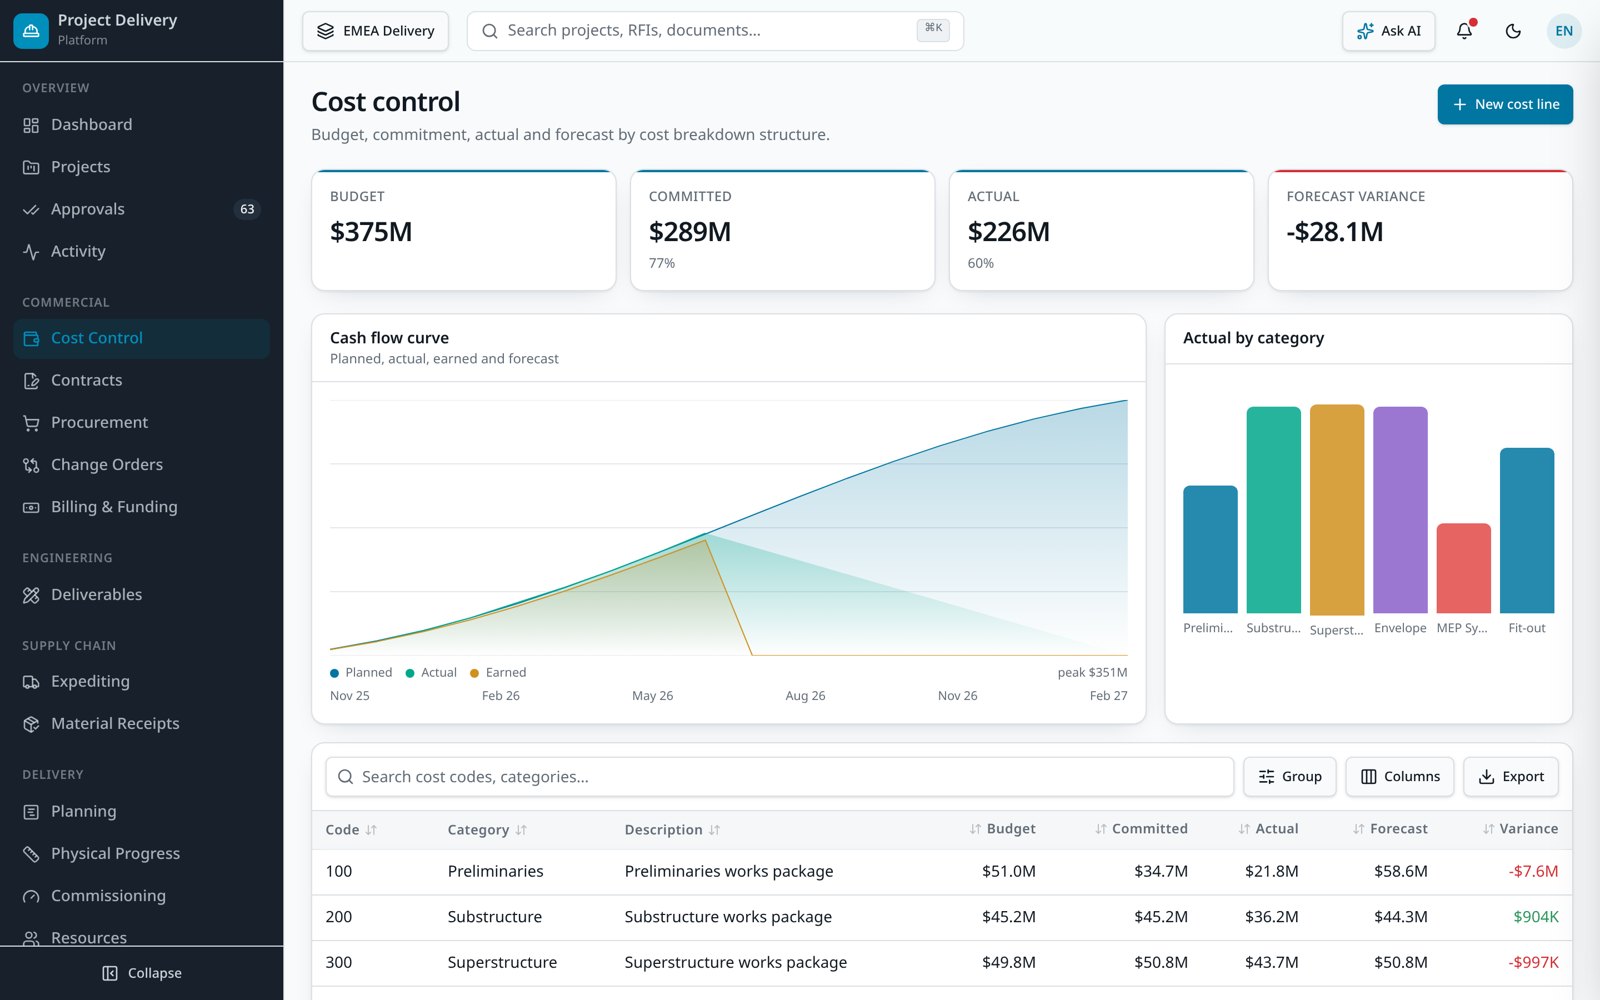Sort table by Committed column

[x=1141, y=829]
